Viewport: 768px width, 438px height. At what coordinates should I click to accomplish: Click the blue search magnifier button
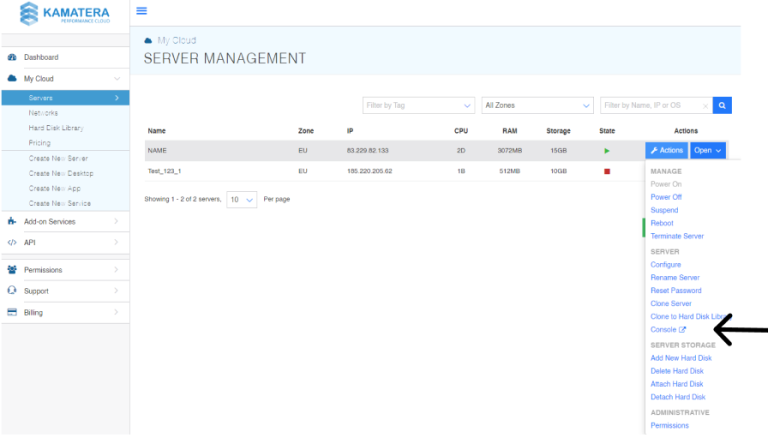(723, 105)
